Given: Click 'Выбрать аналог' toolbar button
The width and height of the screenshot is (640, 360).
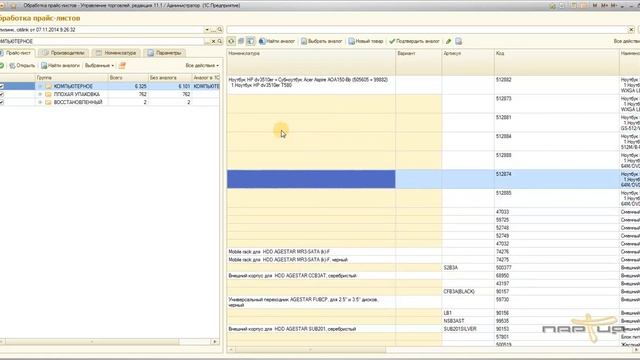Looking at the screenshot, I should click(322, 41).
